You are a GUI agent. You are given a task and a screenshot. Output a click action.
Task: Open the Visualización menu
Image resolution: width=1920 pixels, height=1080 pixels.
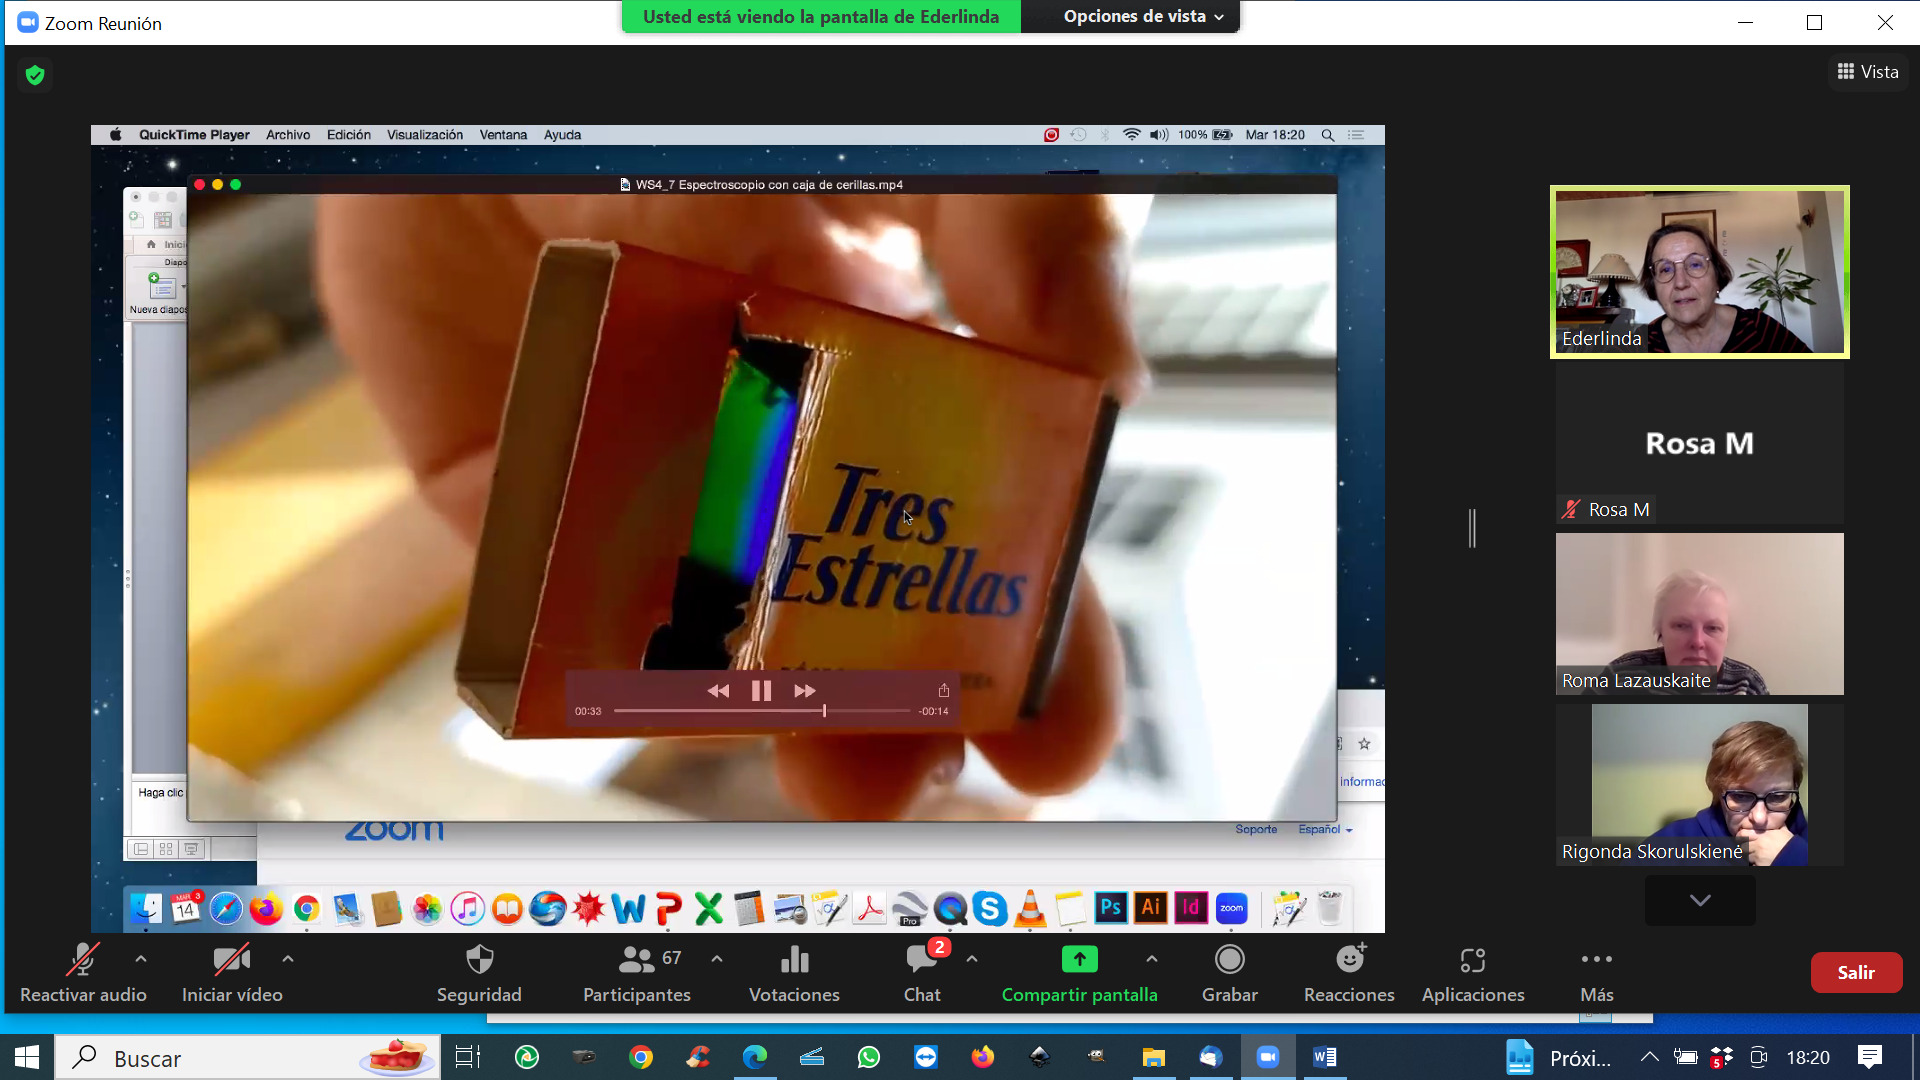tap(425, 135)
